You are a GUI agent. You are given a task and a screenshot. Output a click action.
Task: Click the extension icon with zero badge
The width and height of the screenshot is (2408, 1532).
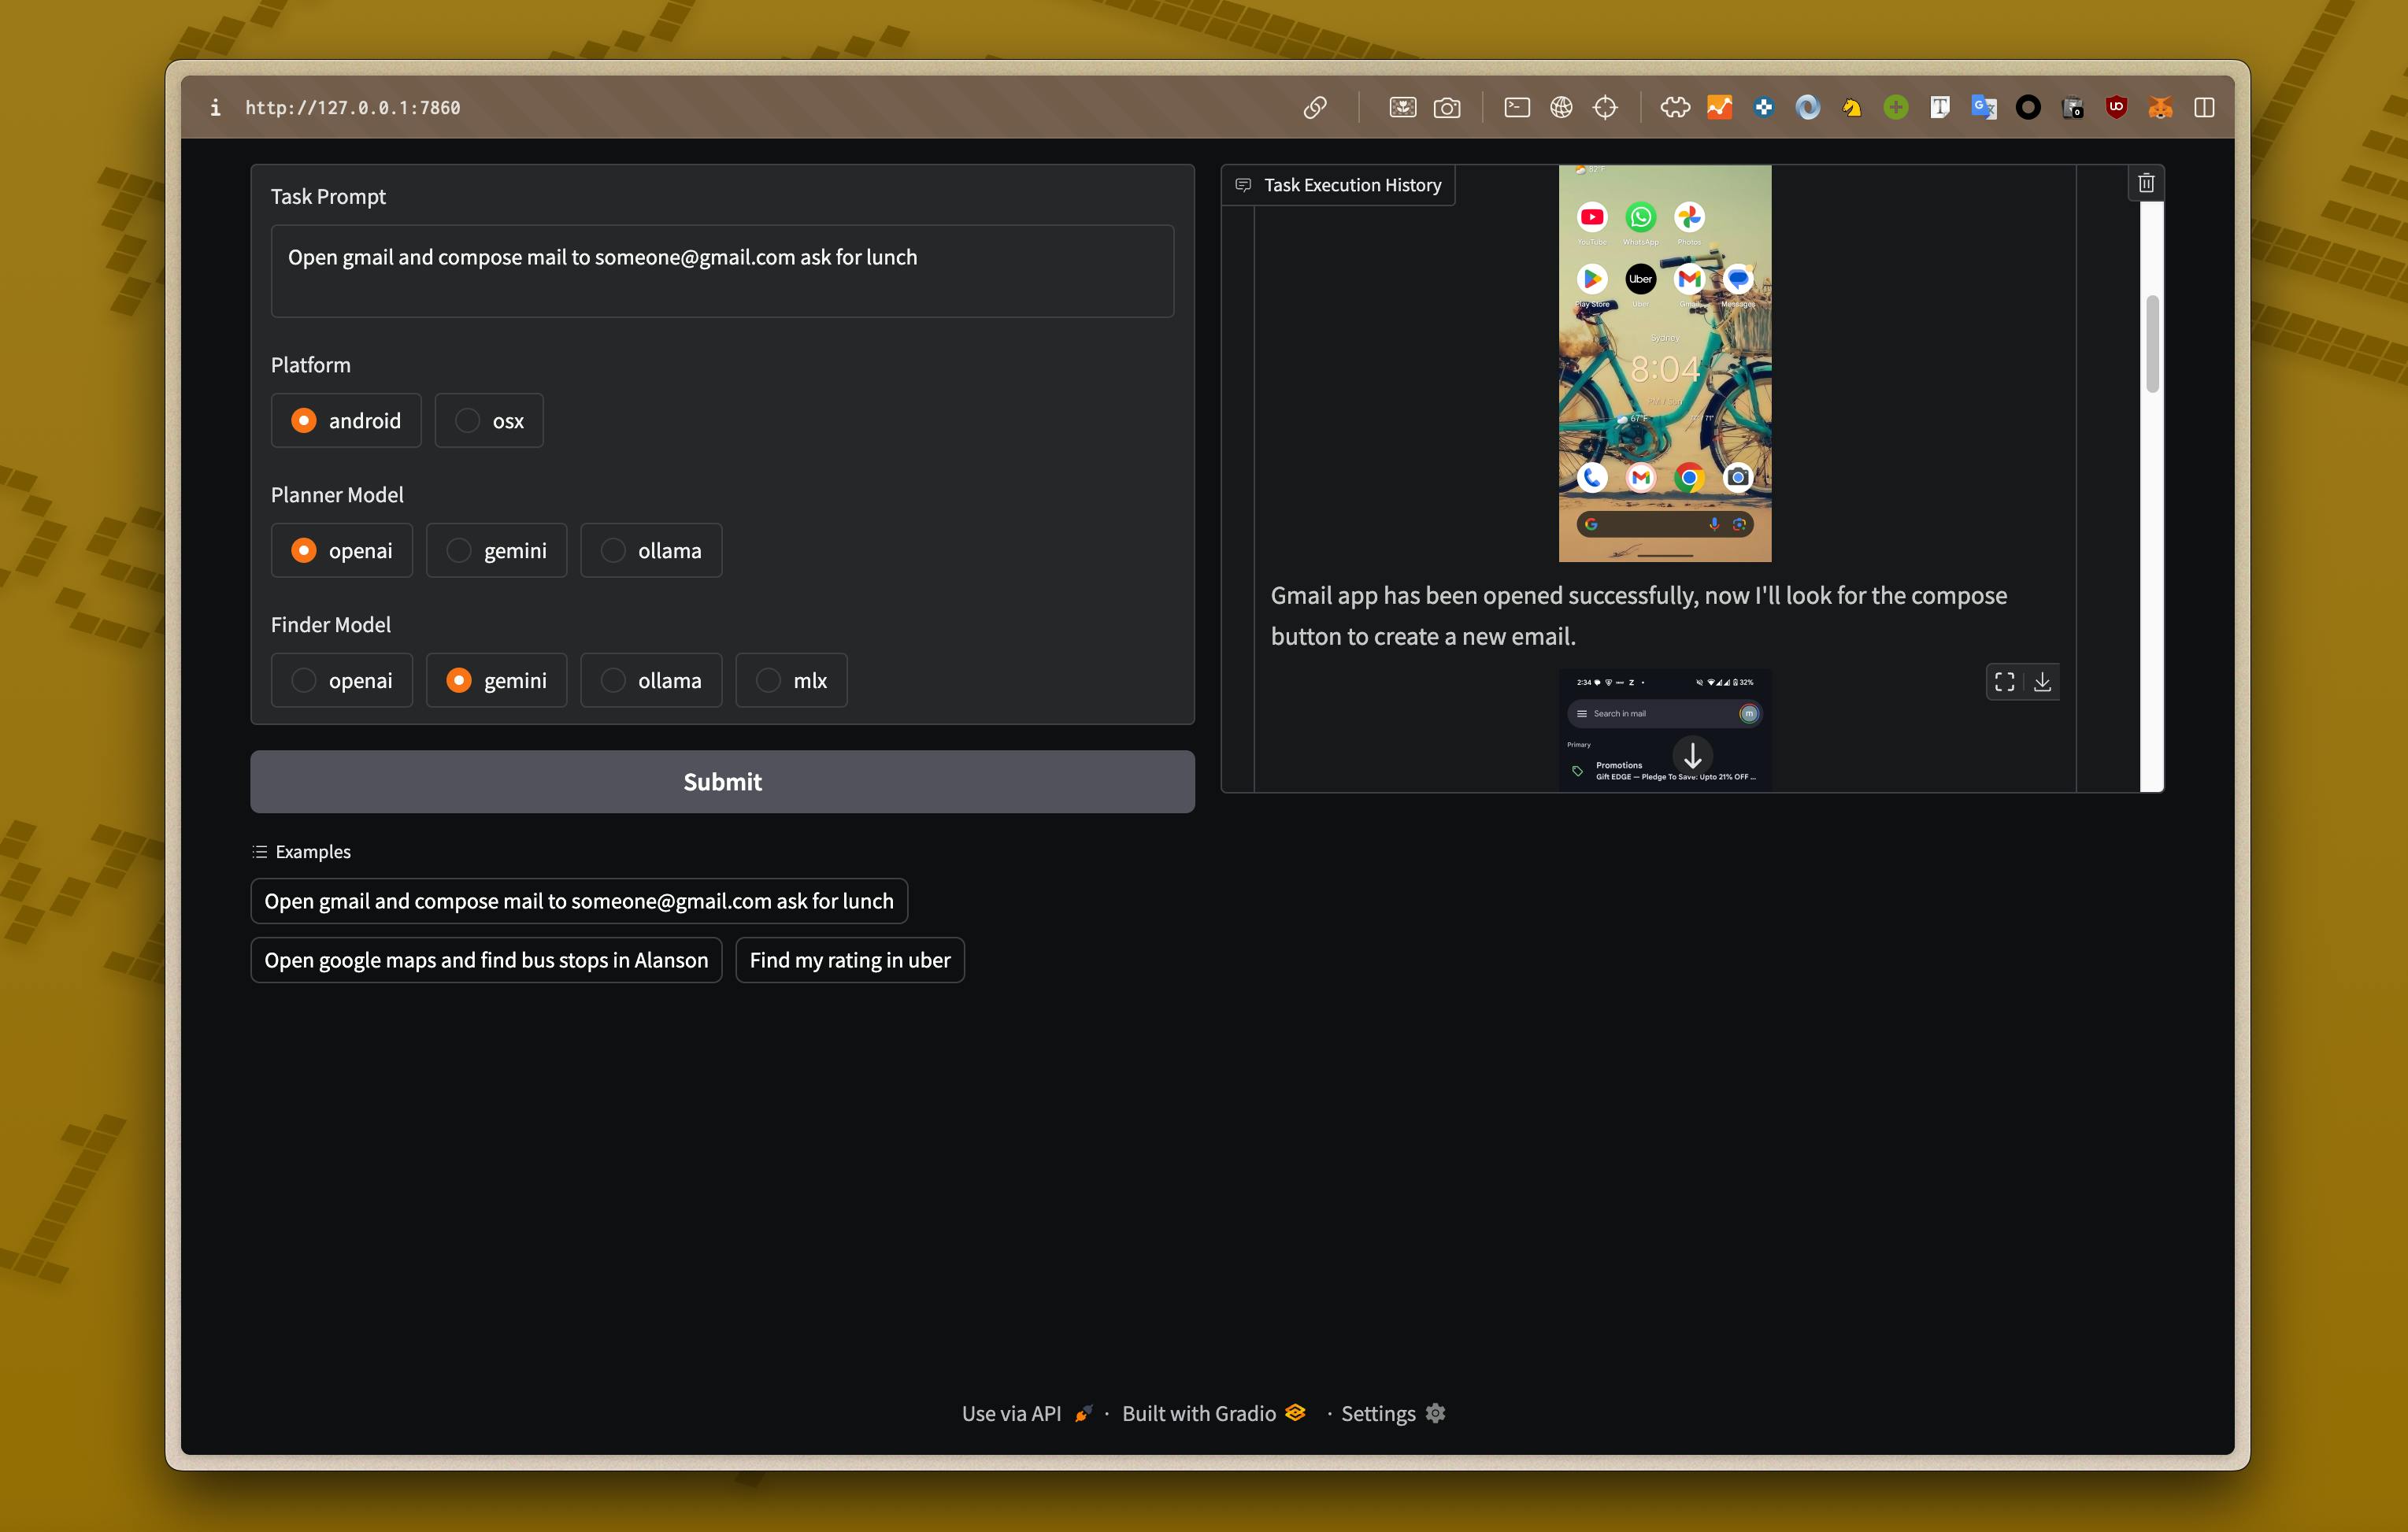click(x=2072, y=107)
